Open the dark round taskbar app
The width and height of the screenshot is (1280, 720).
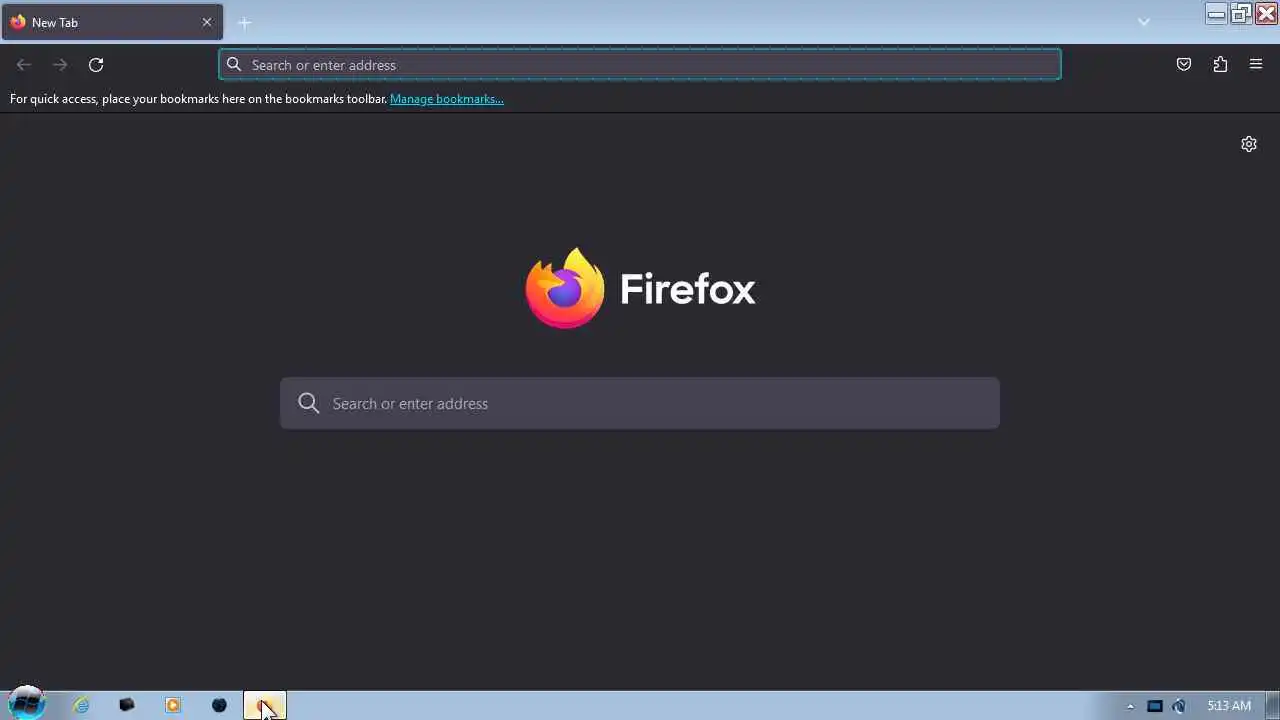219,705
